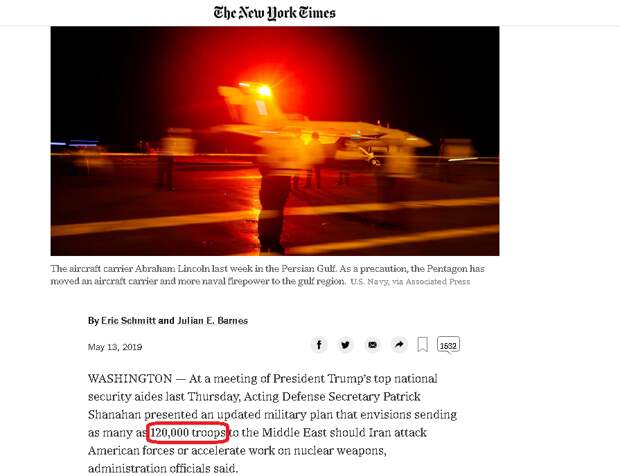Share the article on Facebook
The image size is (620, 476).
tap(319, 345)
